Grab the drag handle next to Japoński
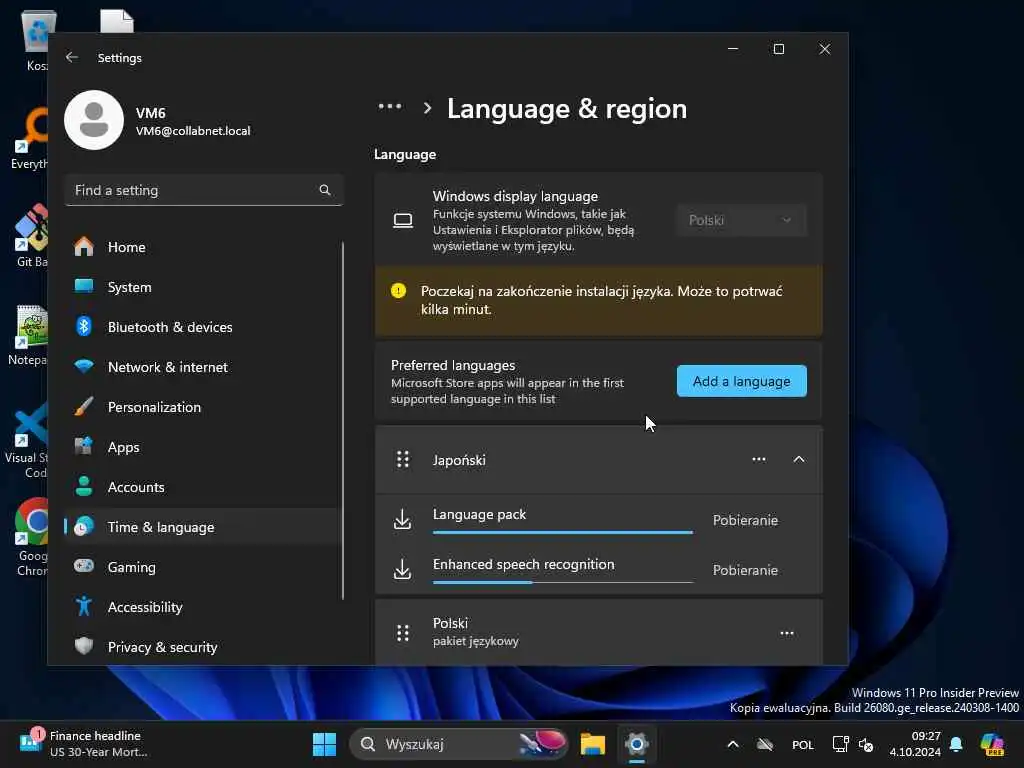This screenshot has width=1024, height=768. pos(403,460)
